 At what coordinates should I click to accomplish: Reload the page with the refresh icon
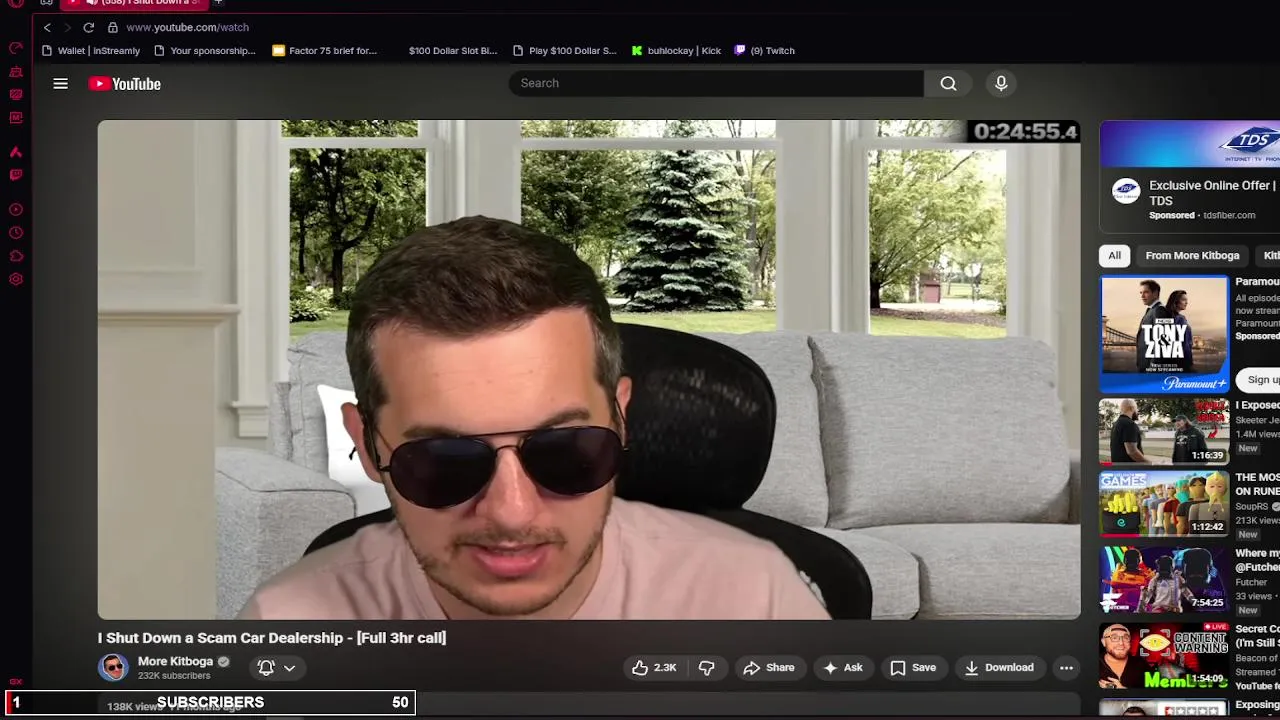(88, 27)
